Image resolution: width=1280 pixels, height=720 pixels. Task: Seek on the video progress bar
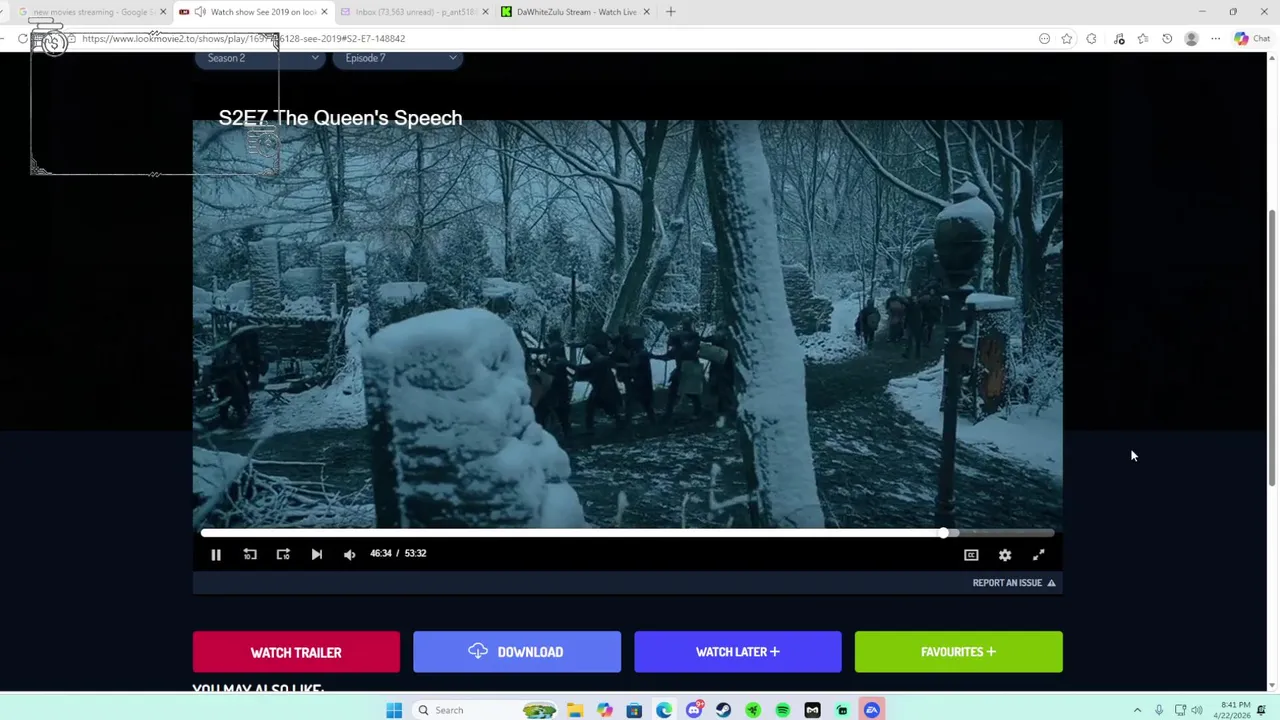[x=627, y=533]
